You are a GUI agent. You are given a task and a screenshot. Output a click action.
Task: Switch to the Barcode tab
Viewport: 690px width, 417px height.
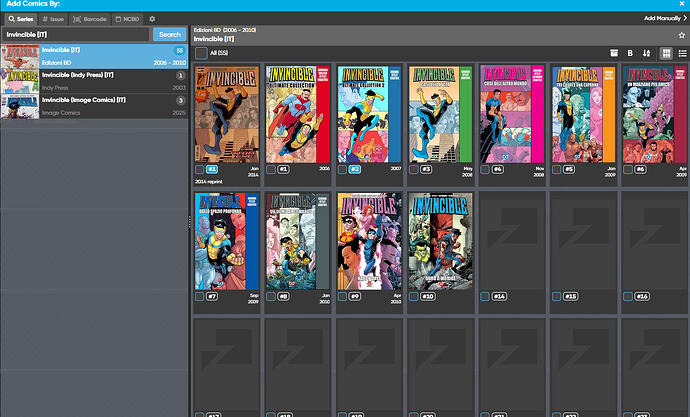point(89,19)
